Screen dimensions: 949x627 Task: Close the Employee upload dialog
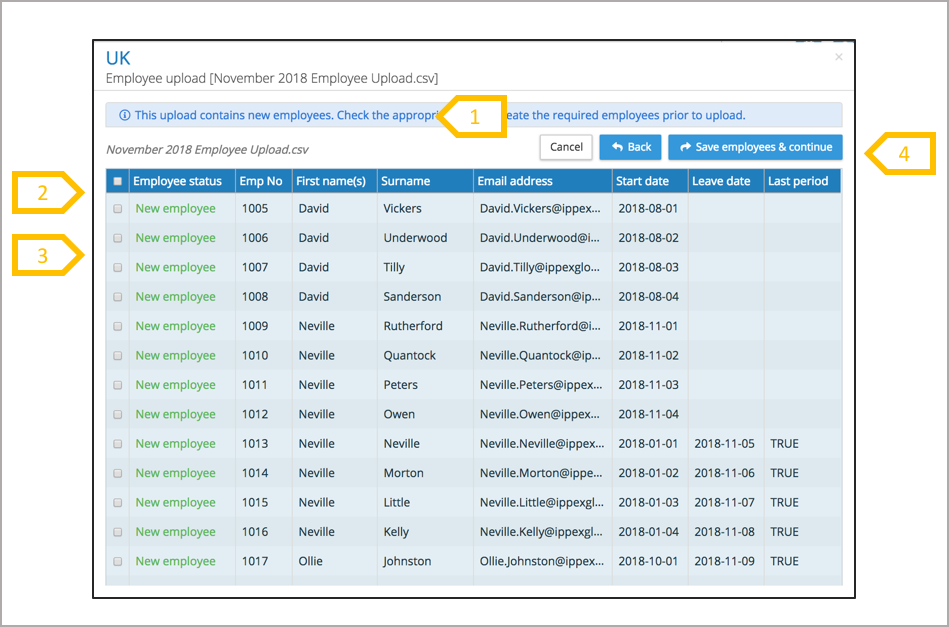pos(838,57)
